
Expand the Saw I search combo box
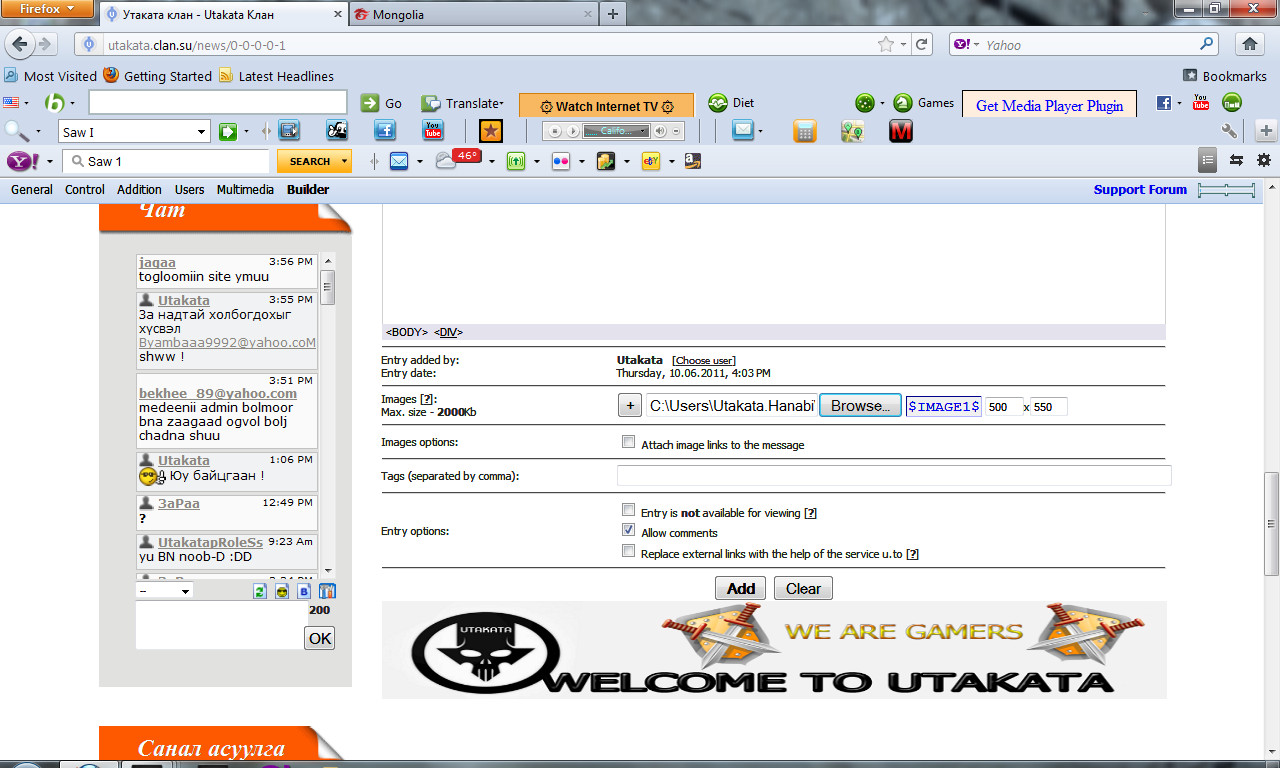point(202,132)
